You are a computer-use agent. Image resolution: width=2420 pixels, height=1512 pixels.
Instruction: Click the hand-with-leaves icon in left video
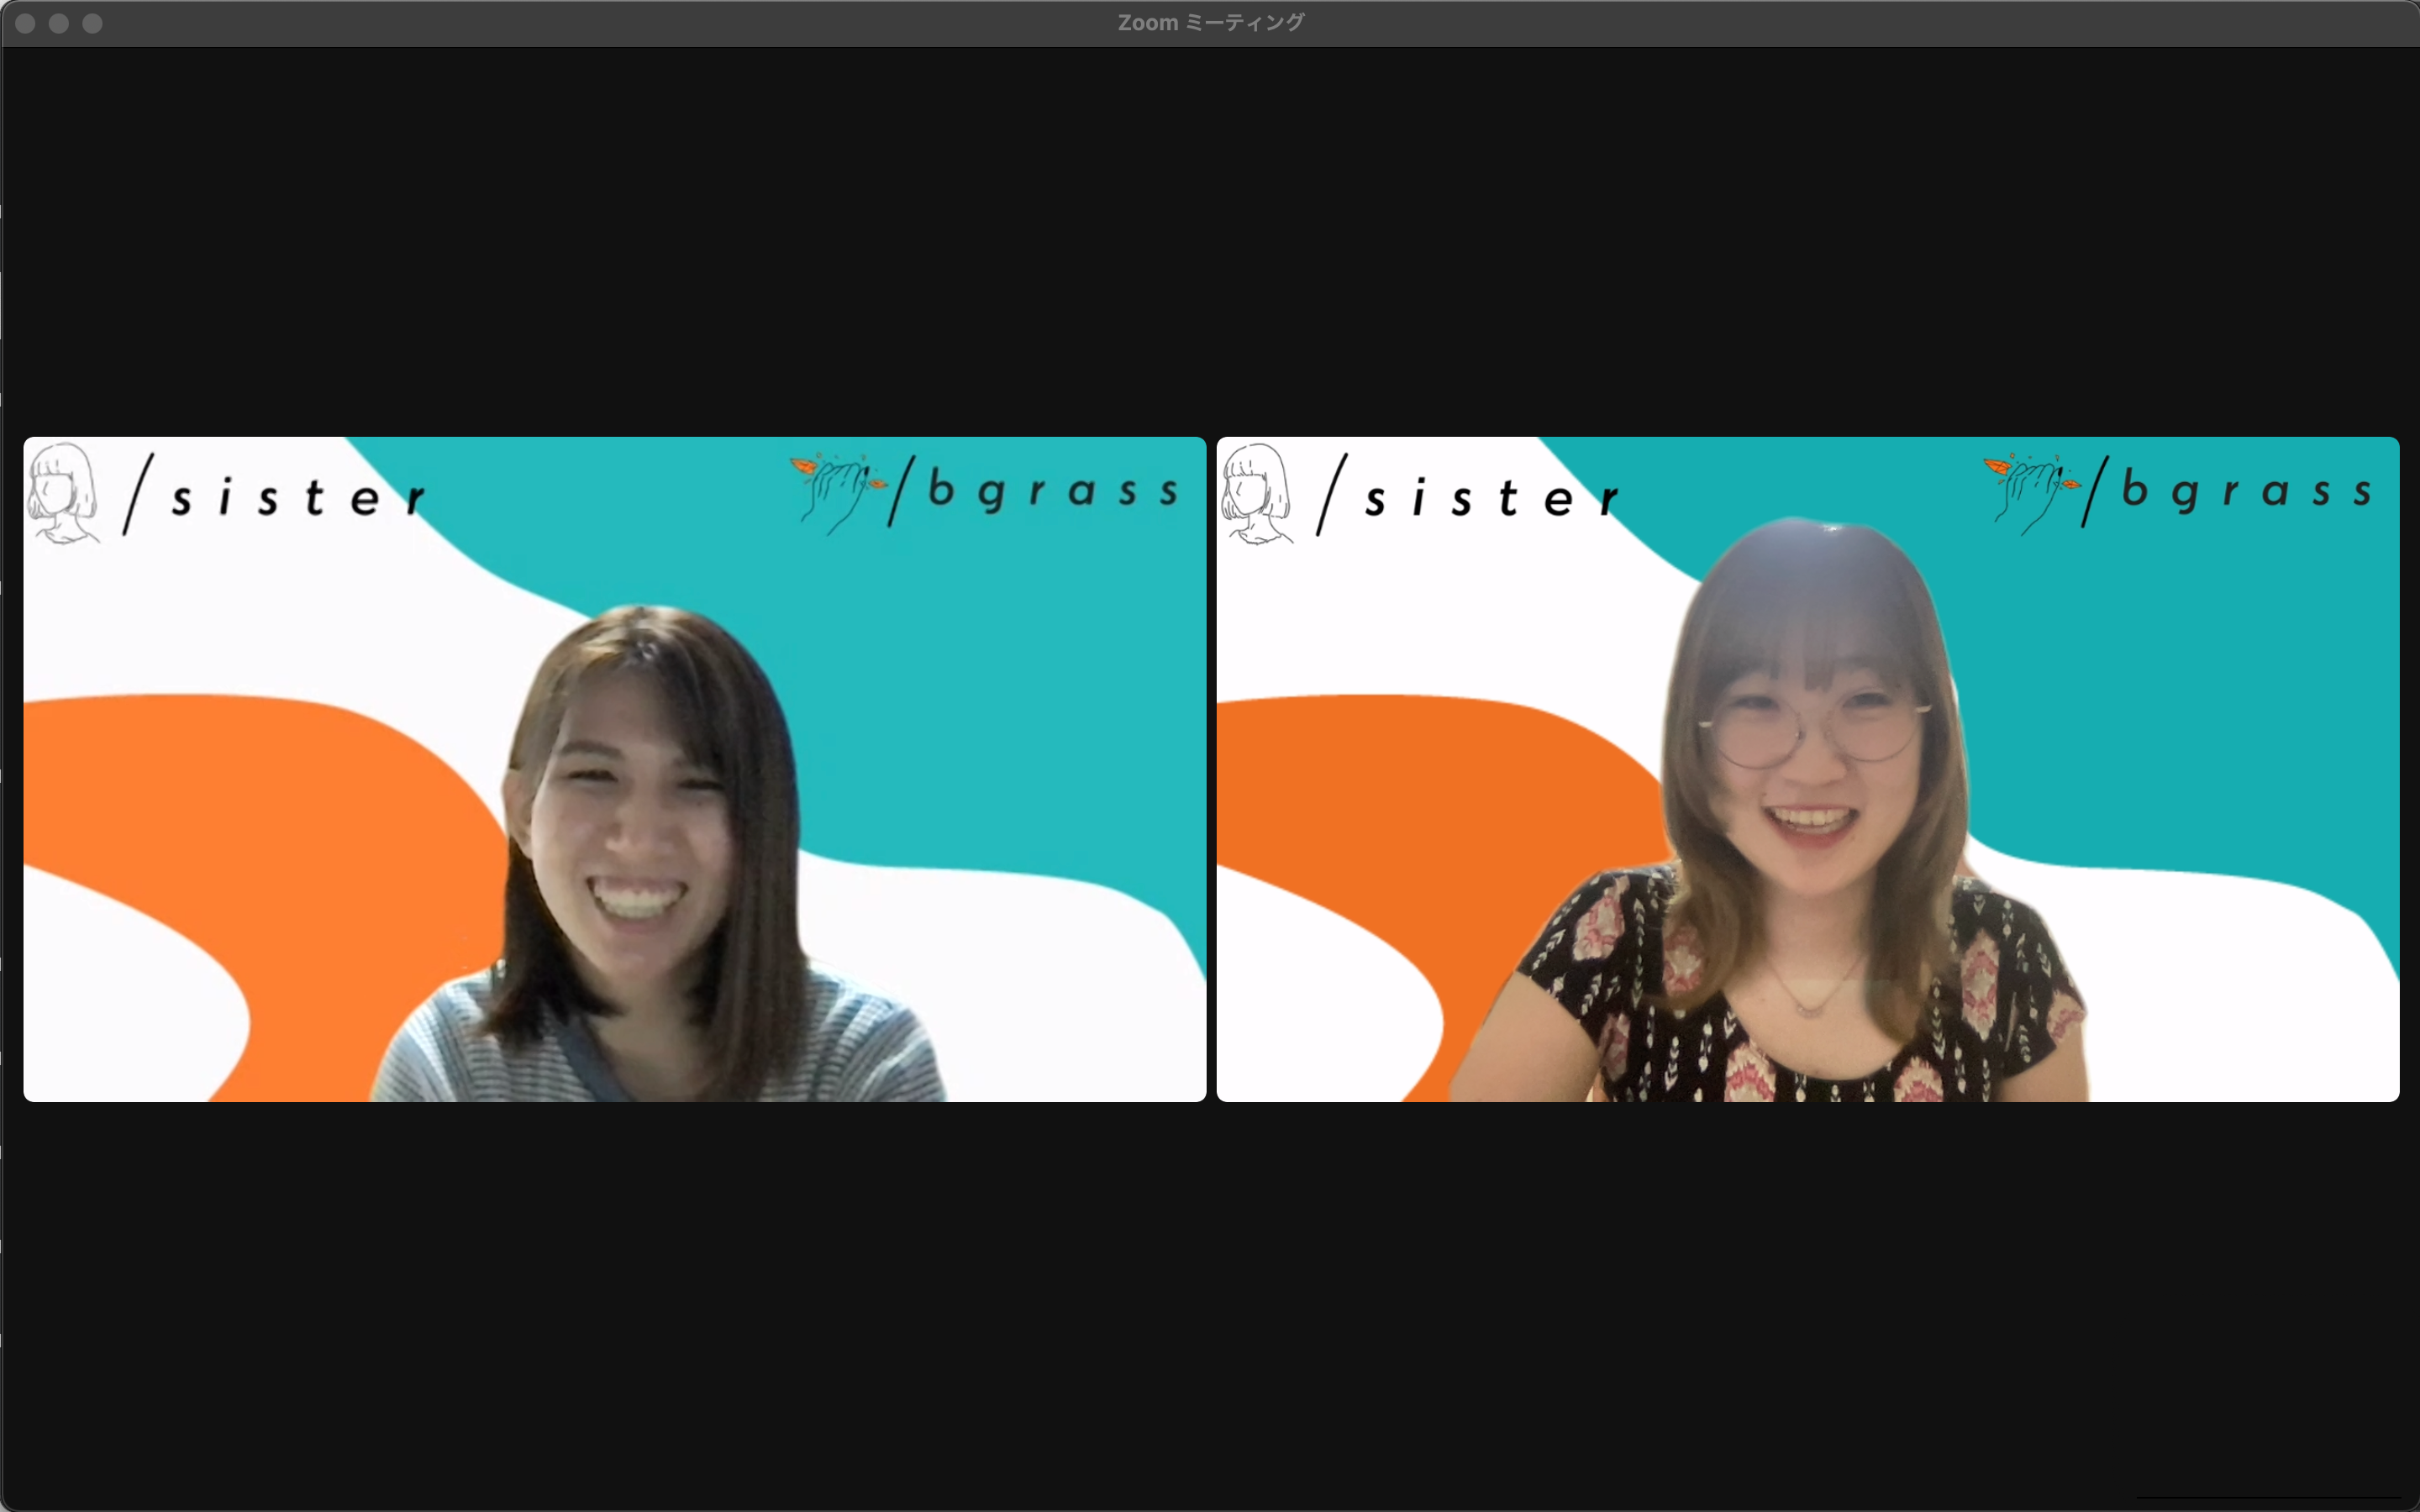tap(837, 492)
